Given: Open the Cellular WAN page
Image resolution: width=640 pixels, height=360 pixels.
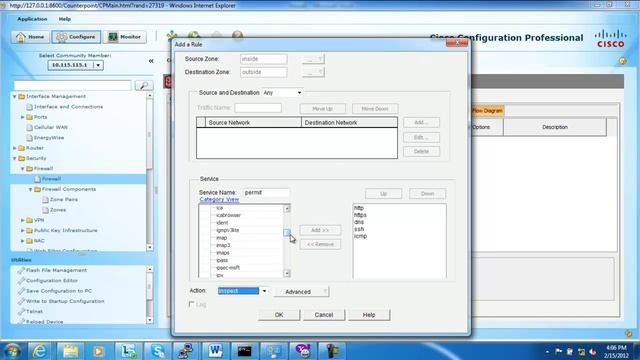Looking at the screenshot, I should [x=51, y=127].
